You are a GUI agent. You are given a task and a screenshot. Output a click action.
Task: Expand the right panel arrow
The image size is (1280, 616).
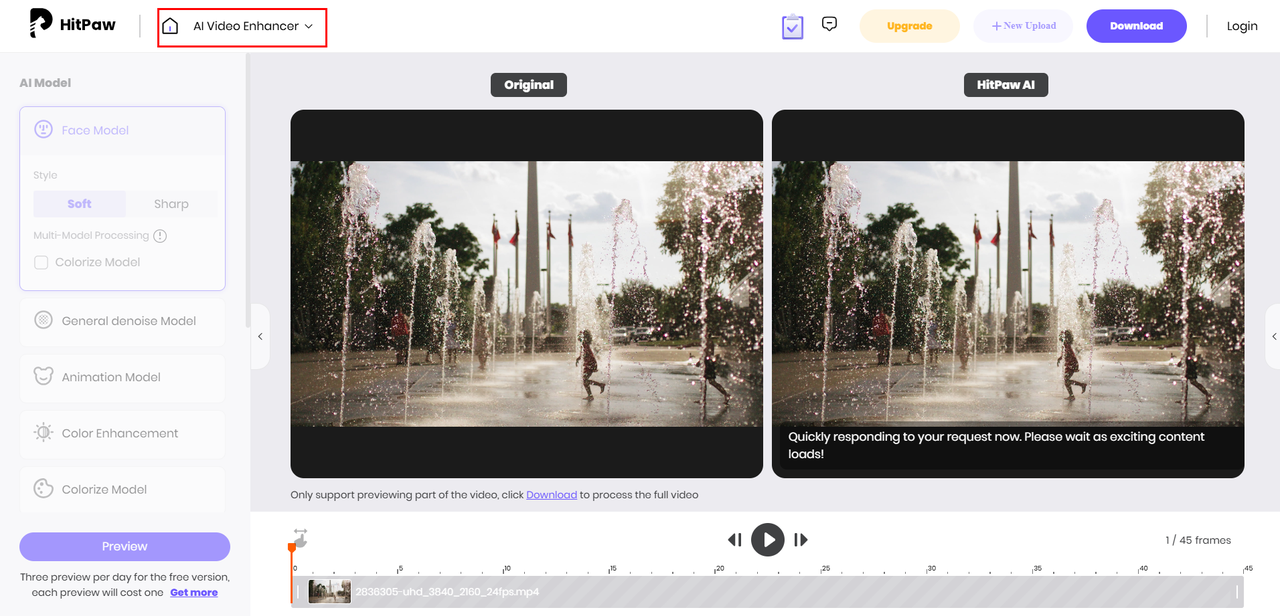tap(1273, 337)
